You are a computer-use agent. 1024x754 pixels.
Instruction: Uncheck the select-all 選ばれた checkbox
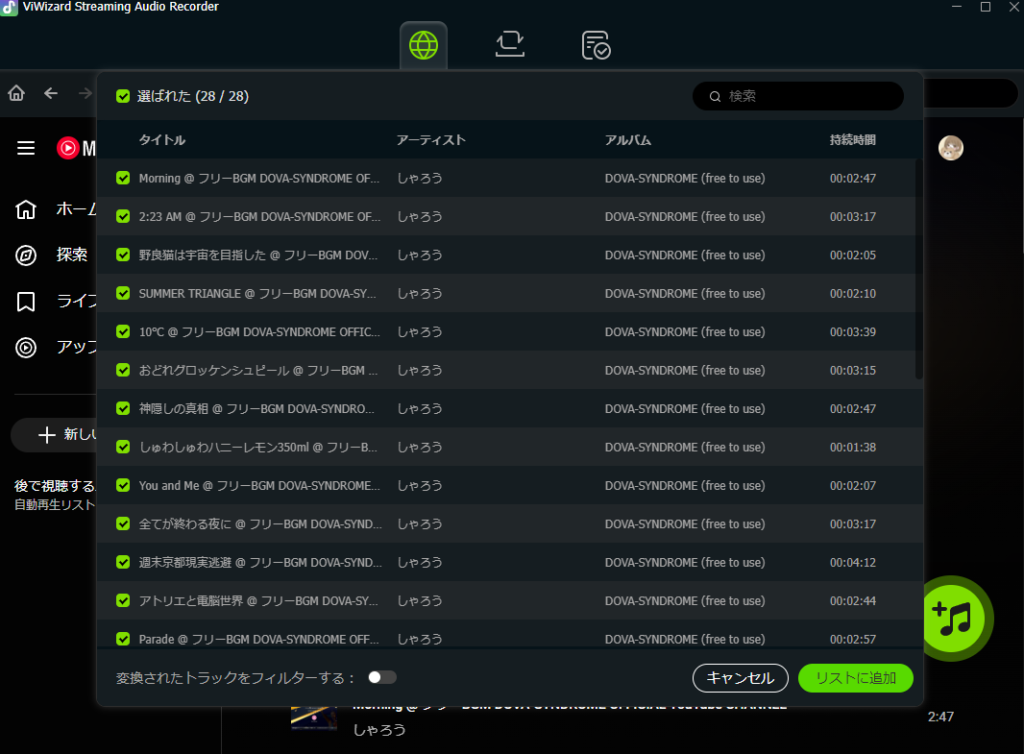(123, 97)
